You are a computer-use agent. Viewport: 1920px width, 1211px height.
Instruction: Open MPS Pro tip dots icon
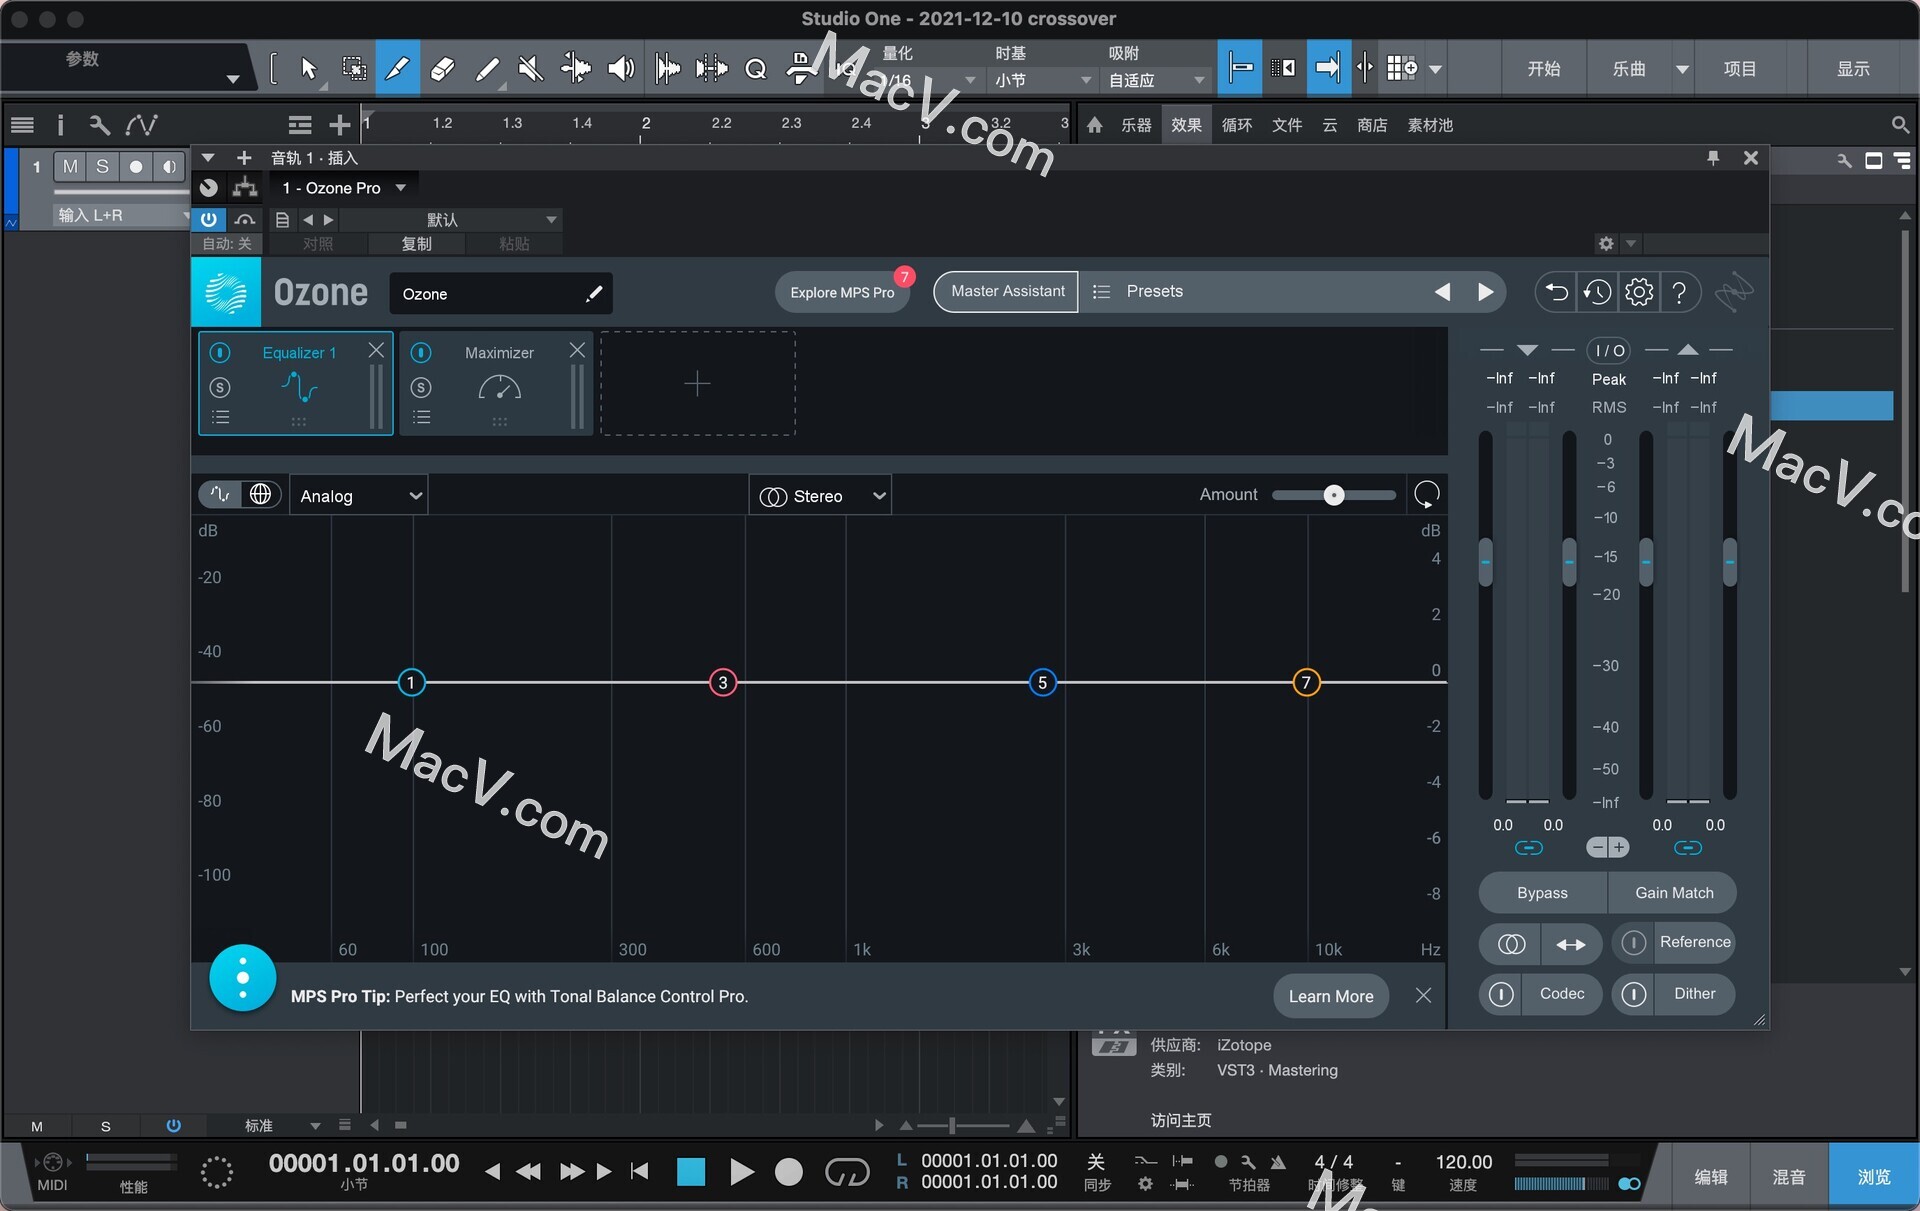(x=242, y=978)
